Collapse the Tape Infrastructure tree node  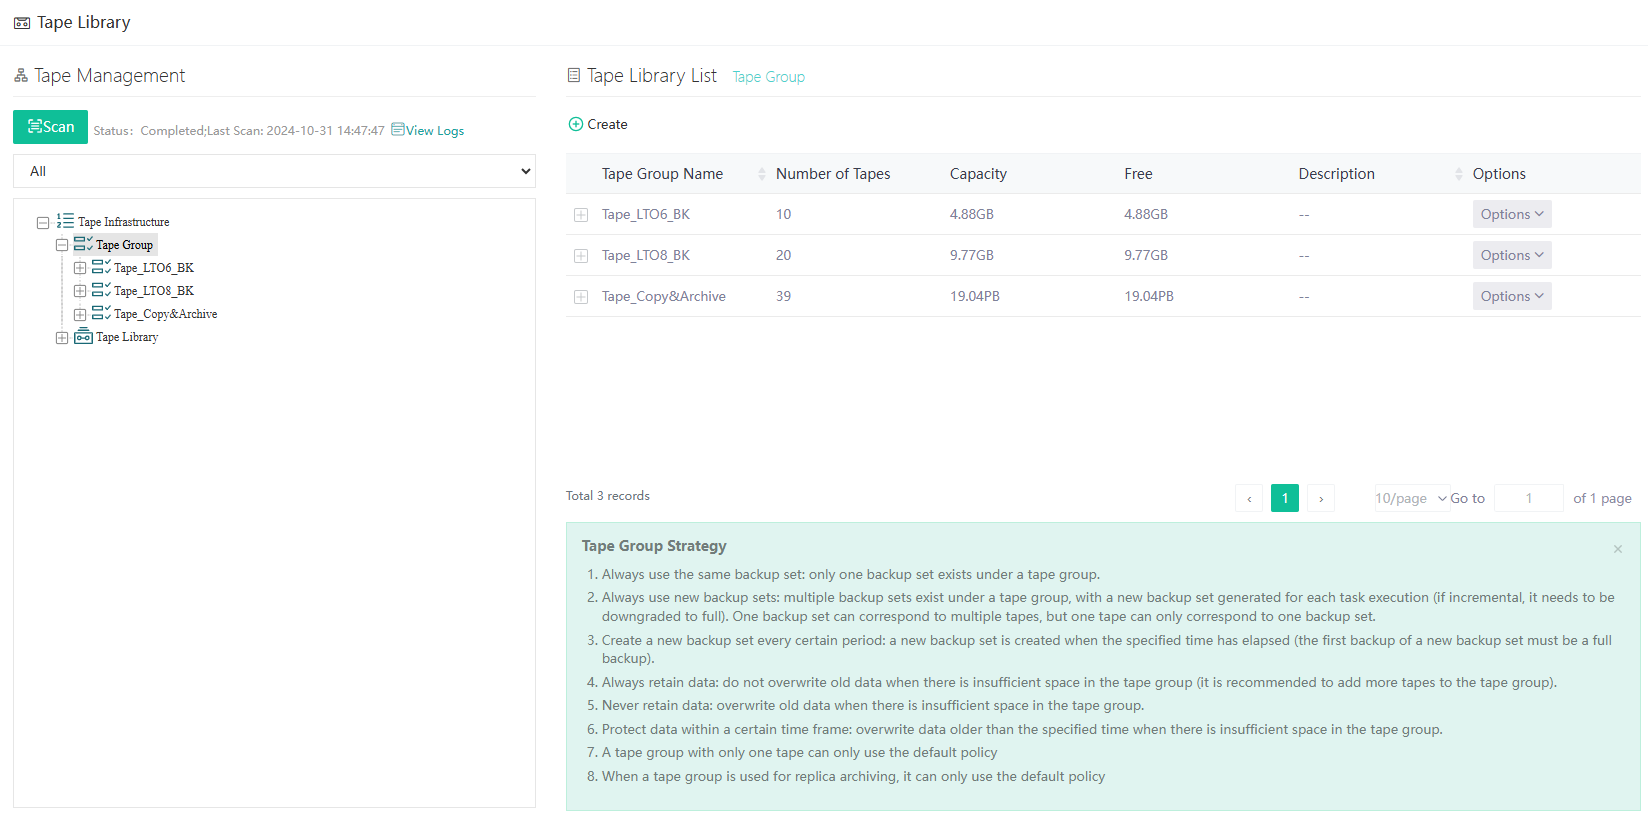coord(43,222)
